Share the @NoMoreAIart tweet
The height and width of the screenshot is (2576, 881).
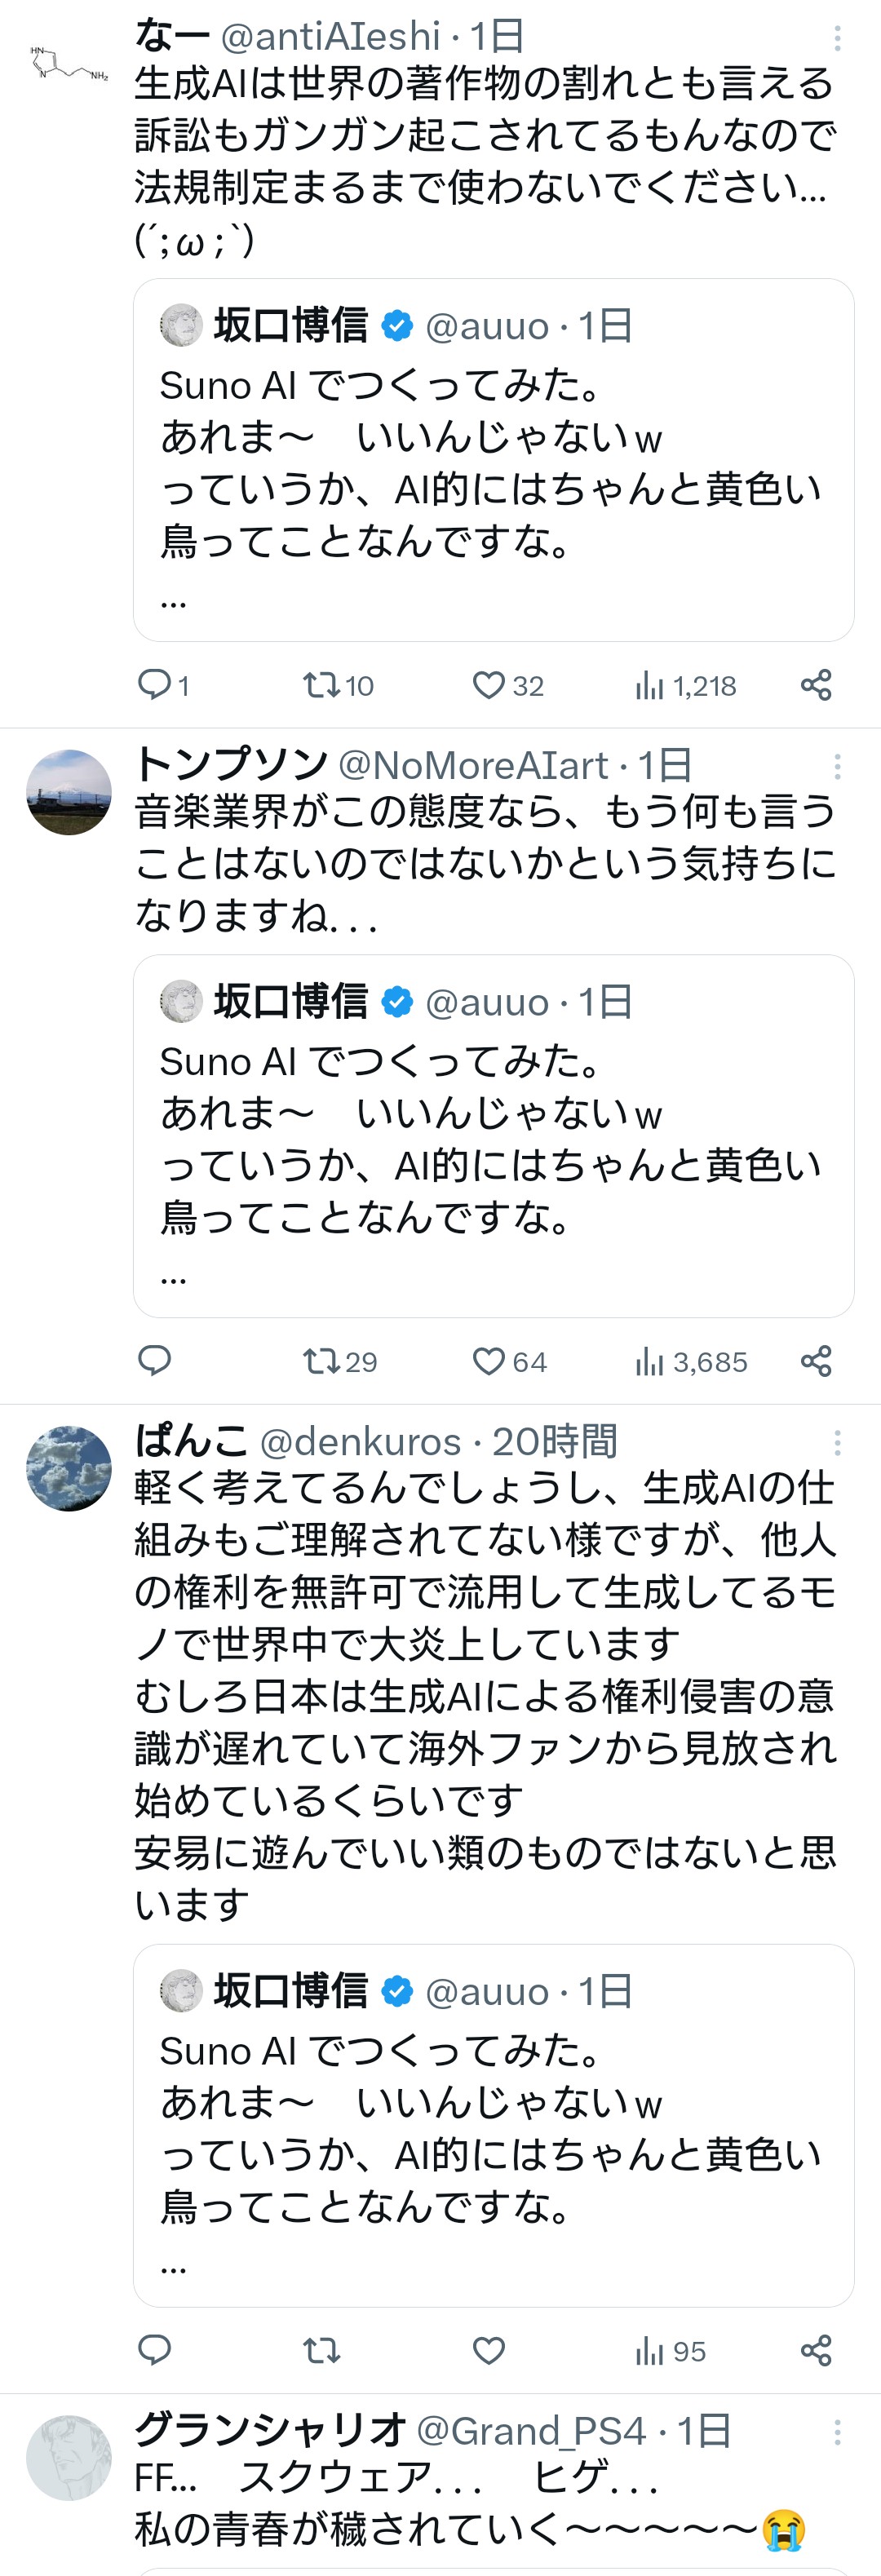pyautogui.click(x=816, y=1361)
